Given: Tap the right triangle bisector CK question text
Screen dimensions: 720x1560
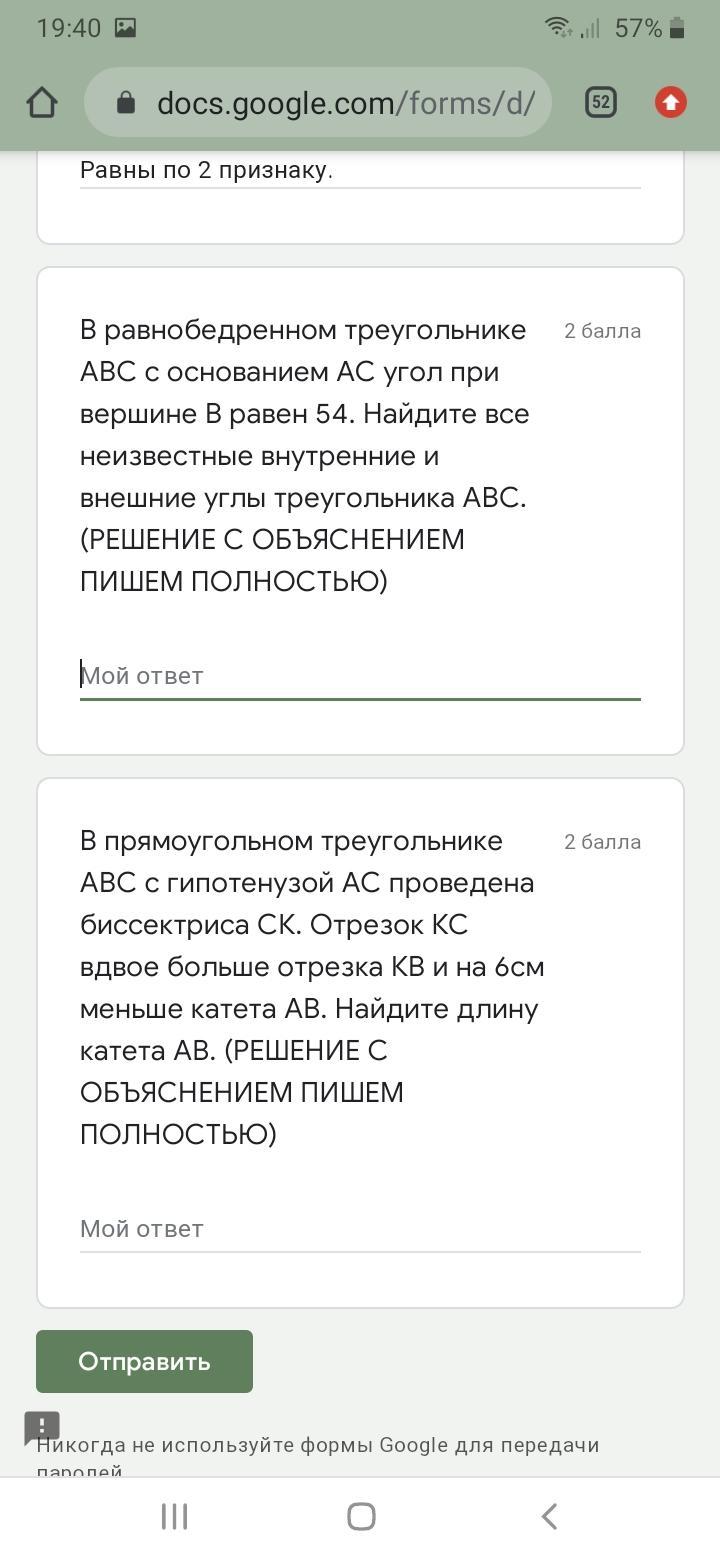Looking at the screenshot, I should pos(310,987).
